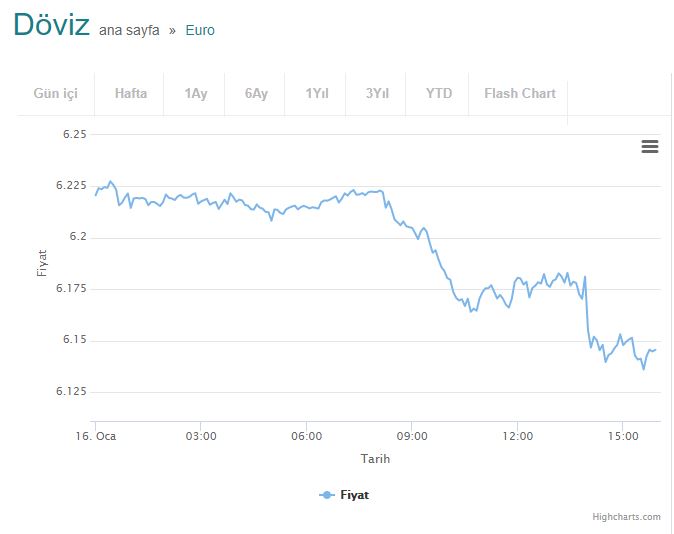Click the chart line's lowest point after 15:00

[643, 368]
